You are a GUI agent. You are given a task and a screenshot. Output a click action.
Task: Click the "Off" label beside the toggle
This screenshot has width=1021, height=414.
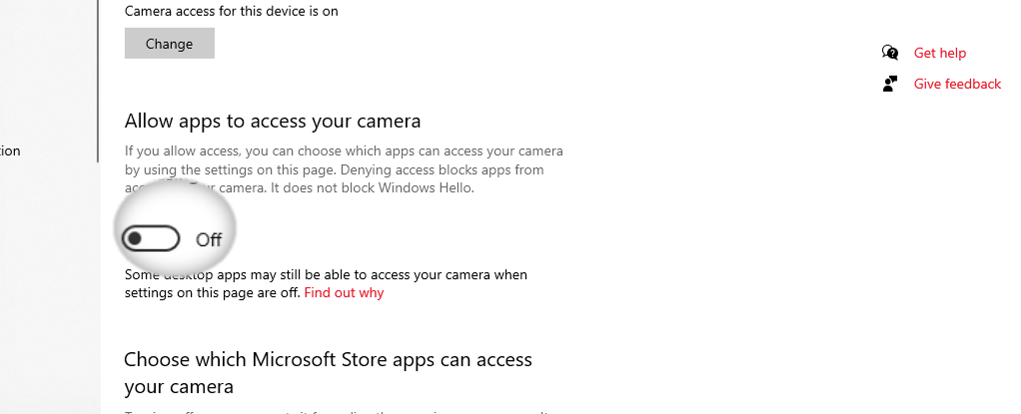tap(209, 240)
